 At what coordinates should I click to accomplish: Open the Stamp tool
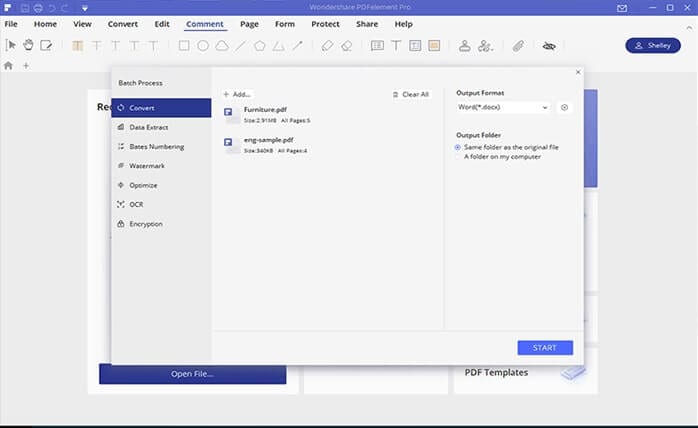[x=465, y=45]
